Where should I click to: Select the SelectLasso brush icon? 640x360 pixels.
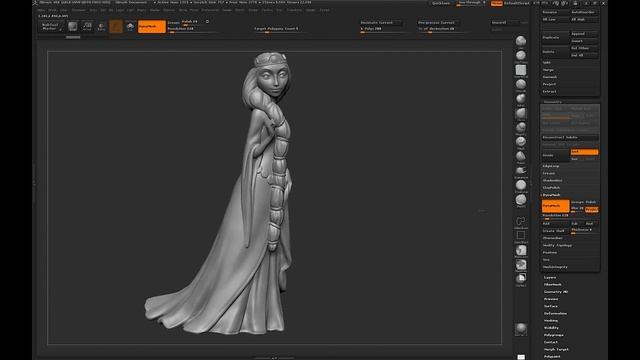[x=521, y=221]
